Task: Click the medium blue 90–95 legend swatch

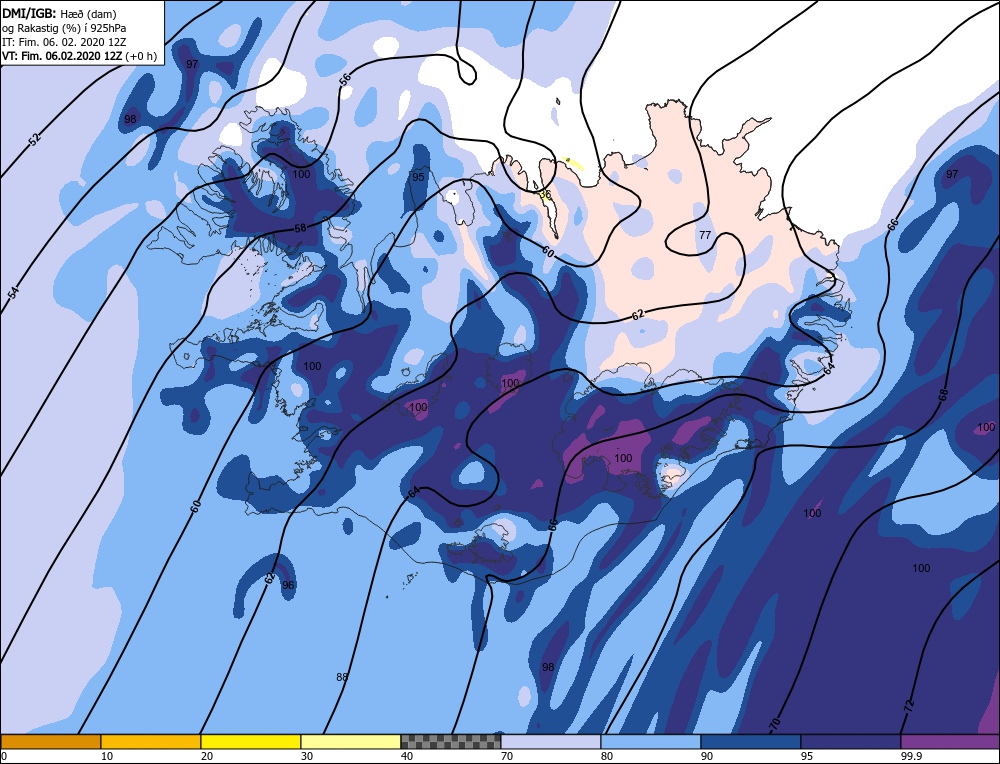Action: click(x=751, y=741)
